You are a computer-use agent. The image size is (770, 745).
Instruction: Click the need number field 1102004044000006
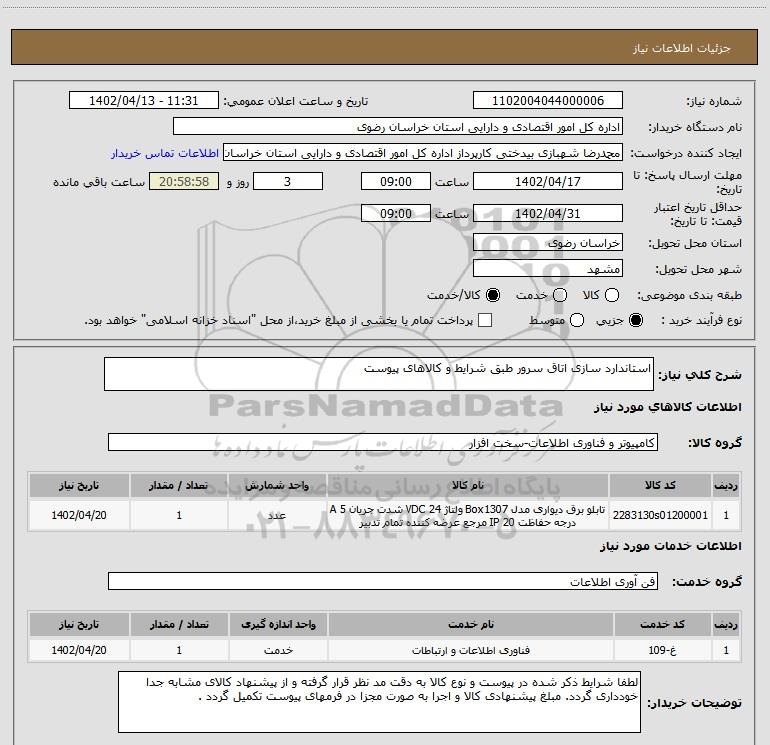point(548,100)
